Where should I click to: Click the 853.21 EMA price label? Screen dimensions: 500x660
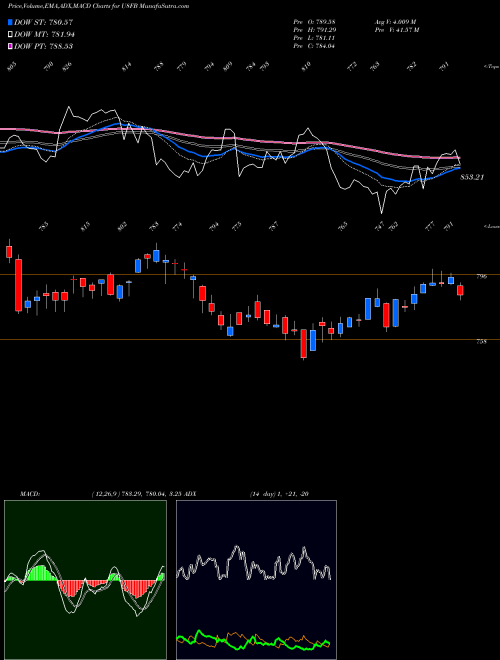(472, 177)
